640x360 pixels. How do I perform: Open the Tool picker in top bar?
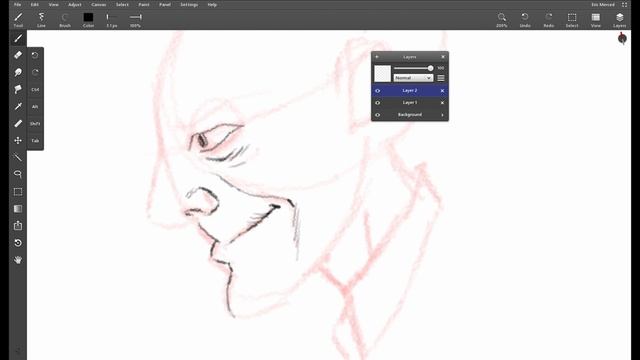coord(18,20)
